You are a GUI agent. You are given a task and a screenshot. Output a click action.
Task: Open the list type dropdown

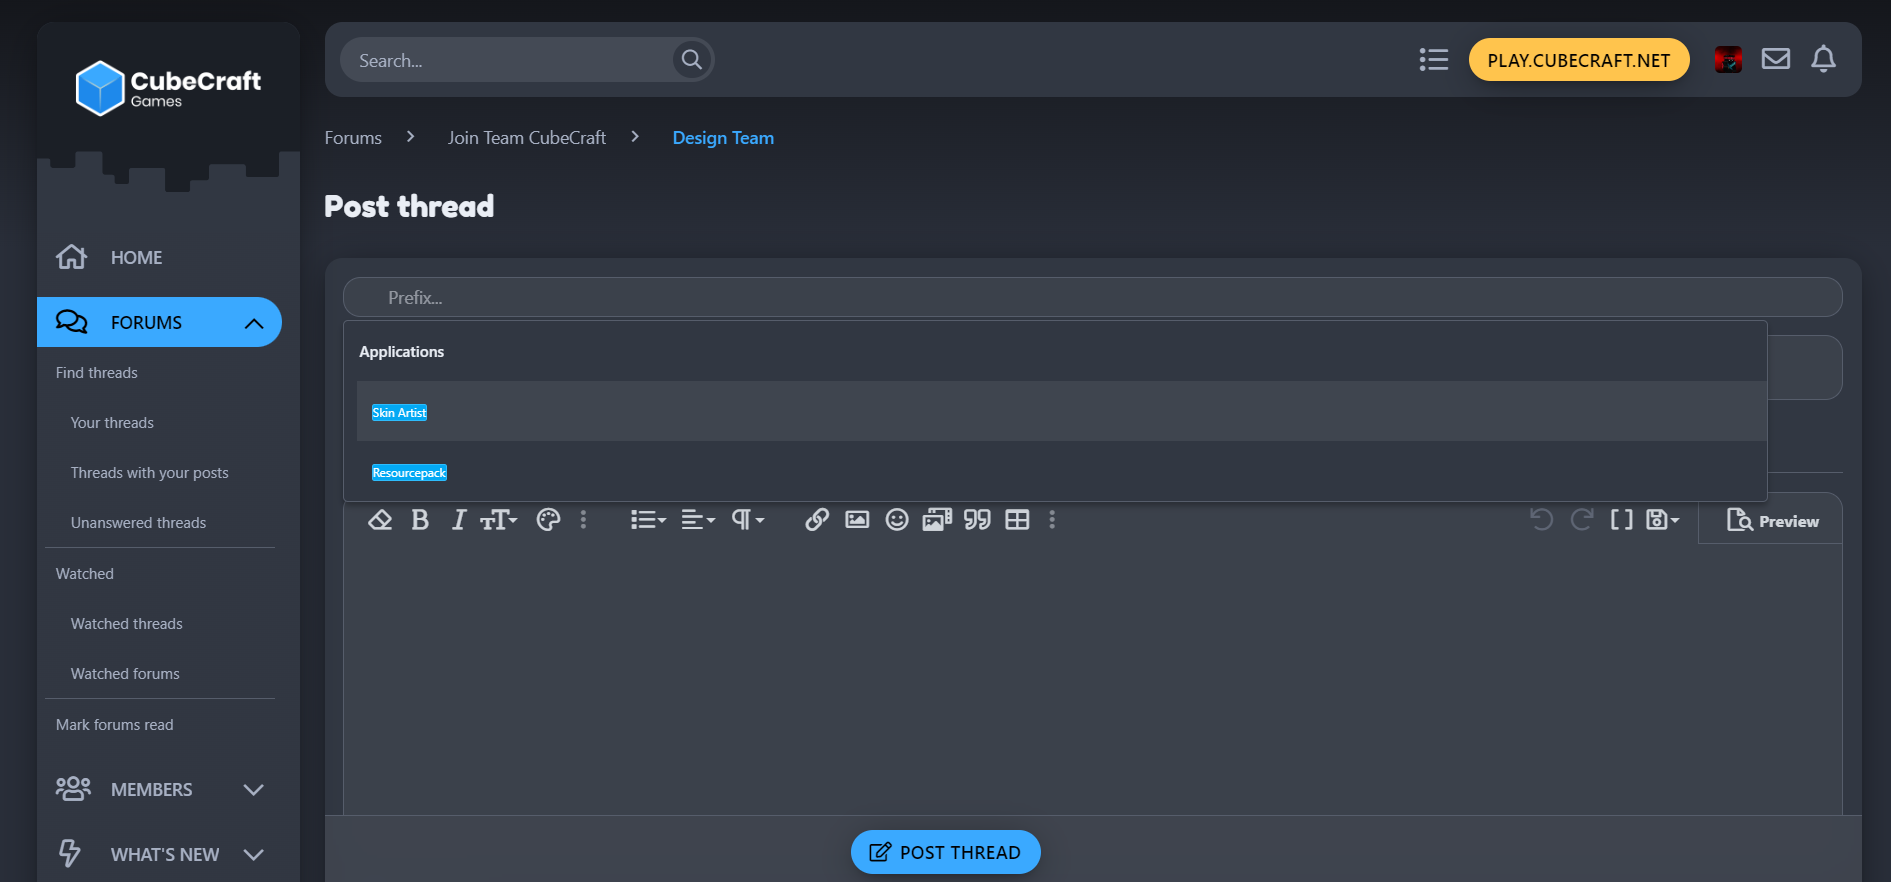tap(648, 519)
